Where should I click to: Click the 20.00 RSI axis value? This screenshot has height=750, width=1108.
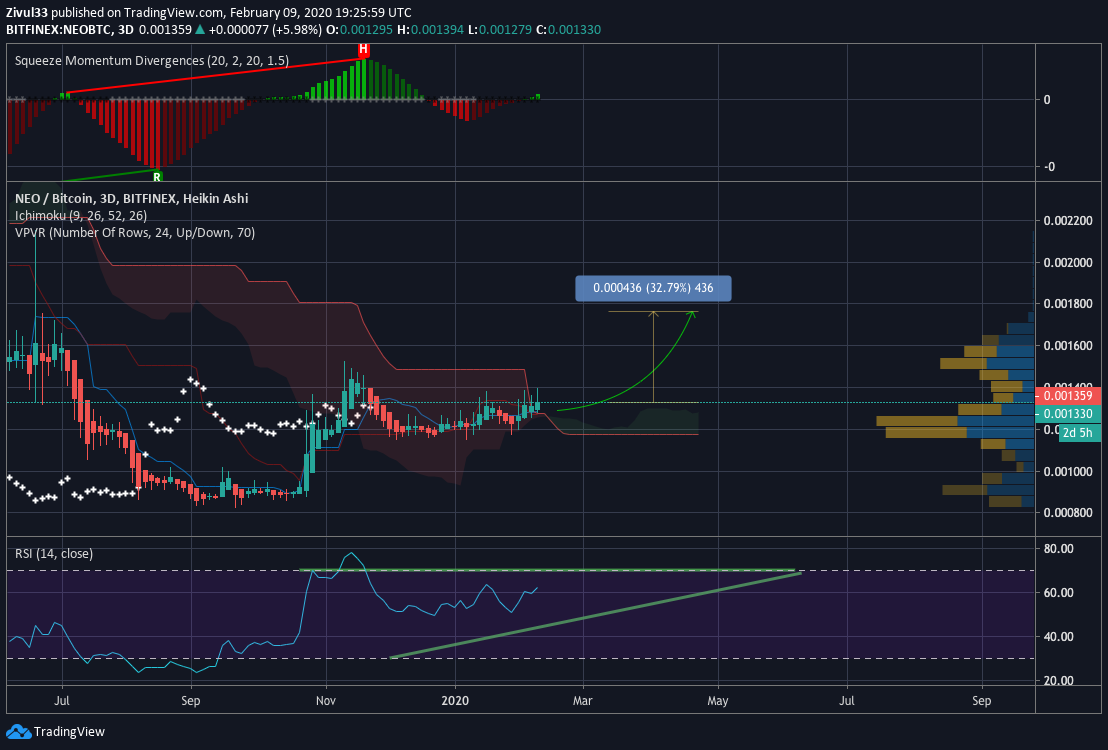click(1058, 681)
